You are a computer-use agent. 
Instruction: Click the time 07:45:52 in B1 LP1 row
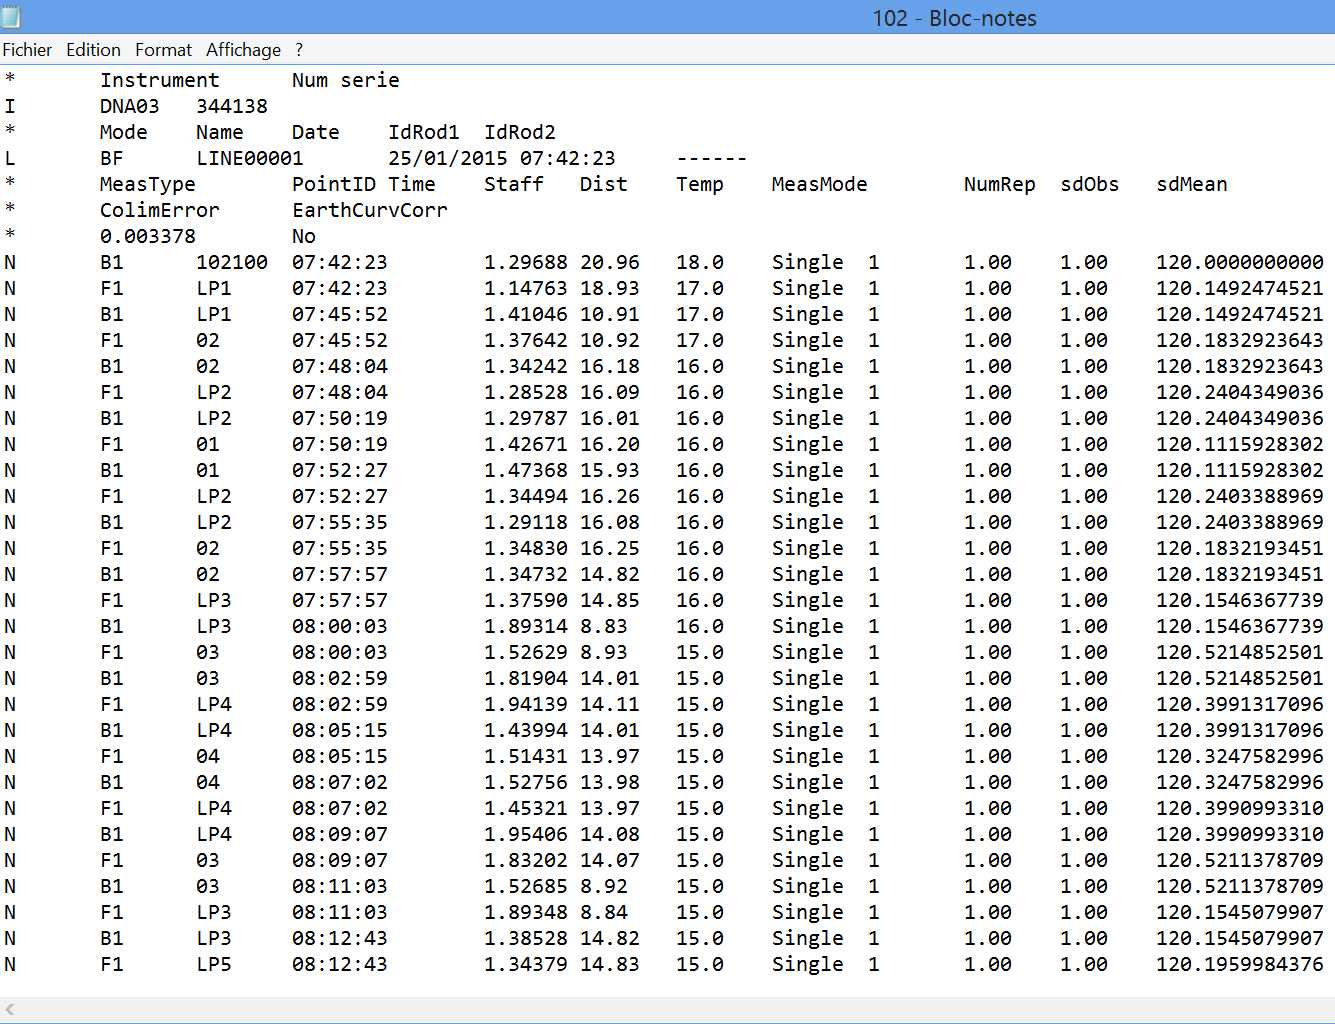[x=340, y=314]
